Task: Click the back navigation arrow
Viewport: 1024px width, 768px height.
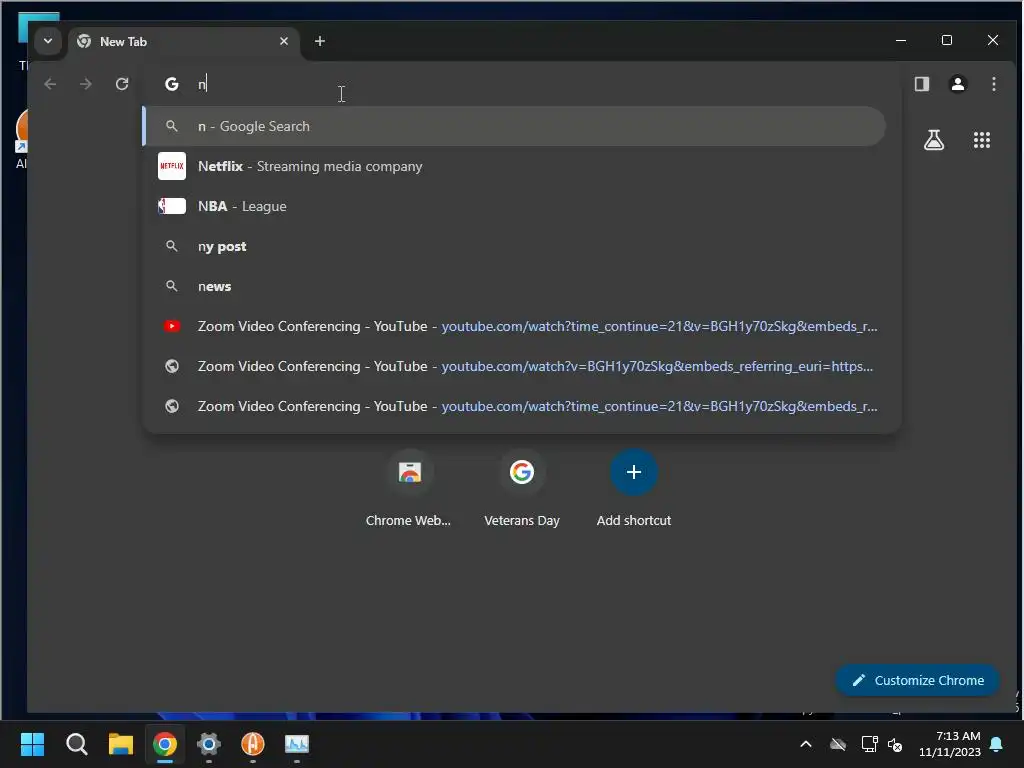Action: (50, 84)
